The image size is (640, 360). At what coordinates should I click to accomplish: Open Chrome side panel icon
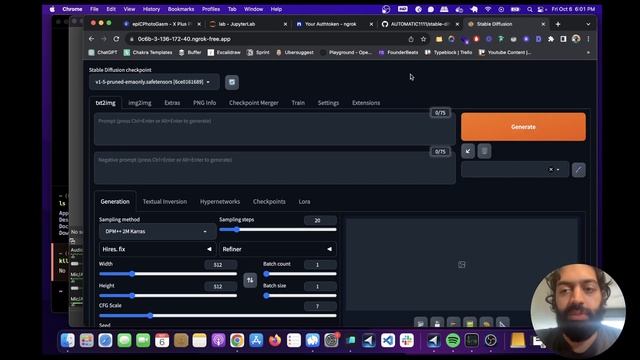point(563,39)
